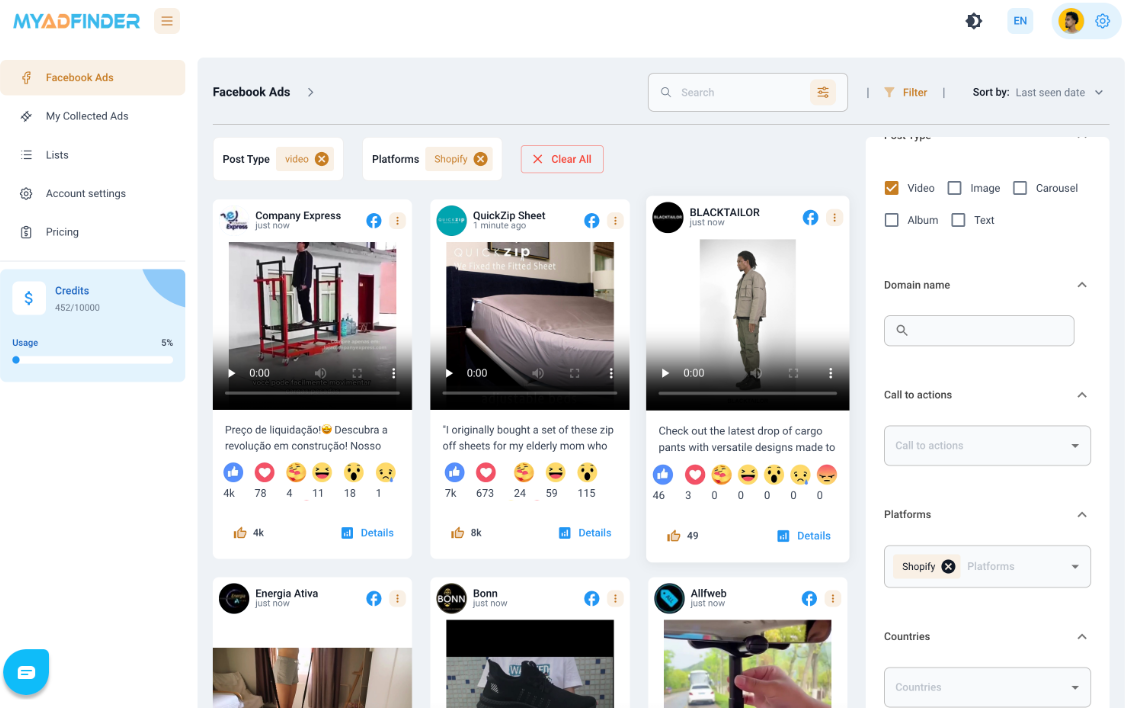Check the Album post type checkbox
Screen dimensions: 1131x708
(892, 220)
